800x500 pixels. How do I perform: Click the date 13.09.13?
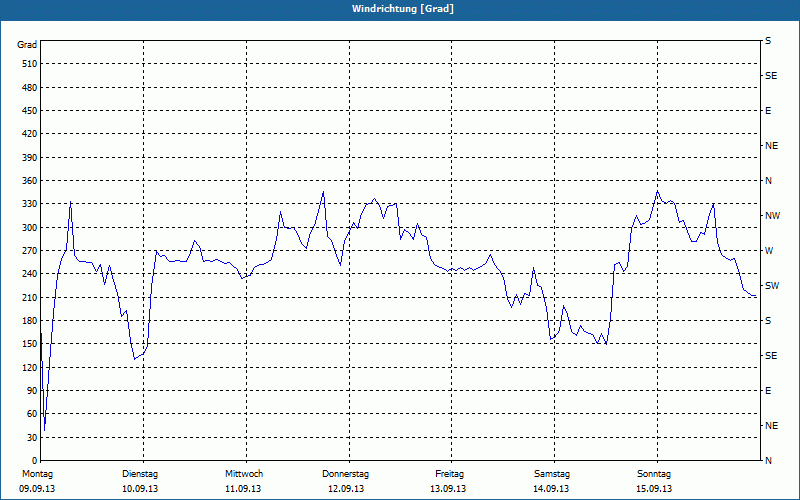(448, 489)
